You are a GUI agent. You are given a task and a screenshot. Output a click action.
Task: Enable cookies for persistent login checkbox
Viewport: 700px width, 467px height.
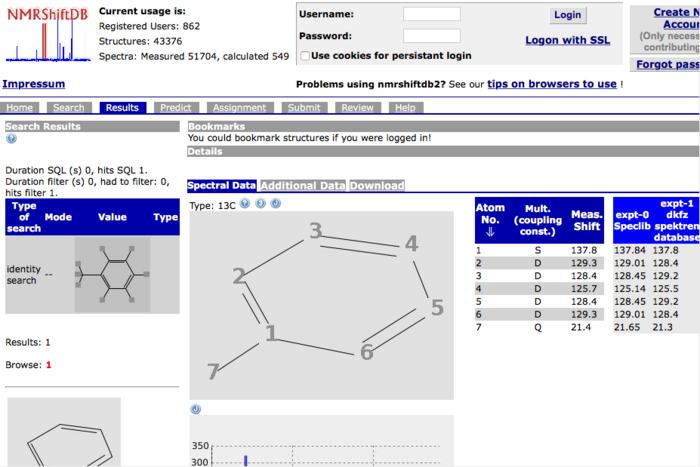pos(304,56)
